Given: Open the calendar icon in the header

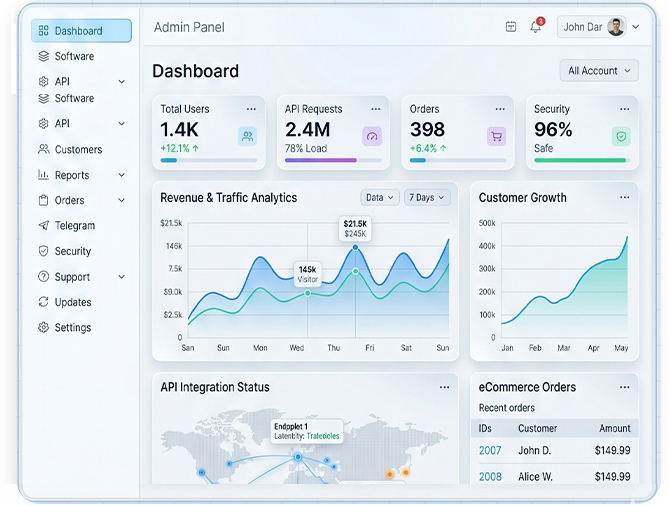Looking at the screenshot, I should pyautogui.click(x=511, y=27).
